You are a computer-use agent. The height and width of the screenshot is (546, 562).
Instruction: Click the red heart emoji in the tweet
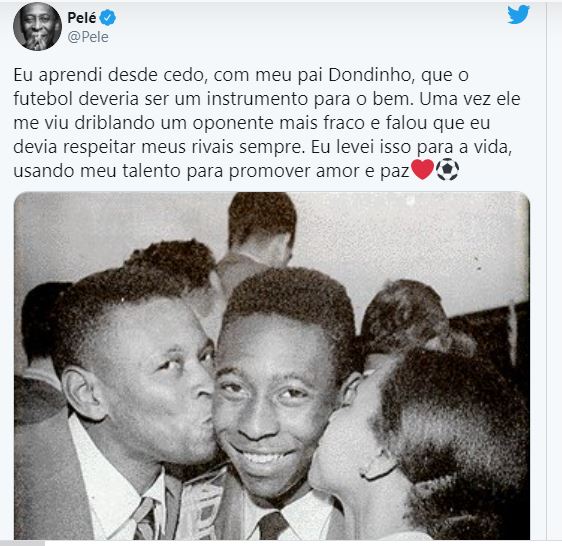pyautogui.click(x=422, y=170)
